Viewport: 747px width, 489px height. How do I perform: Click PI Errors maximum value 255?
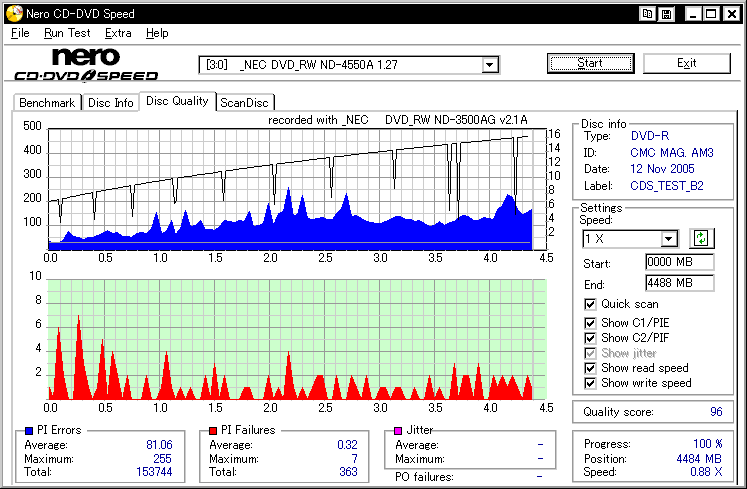pyautogui.click(x=162, y=458)
